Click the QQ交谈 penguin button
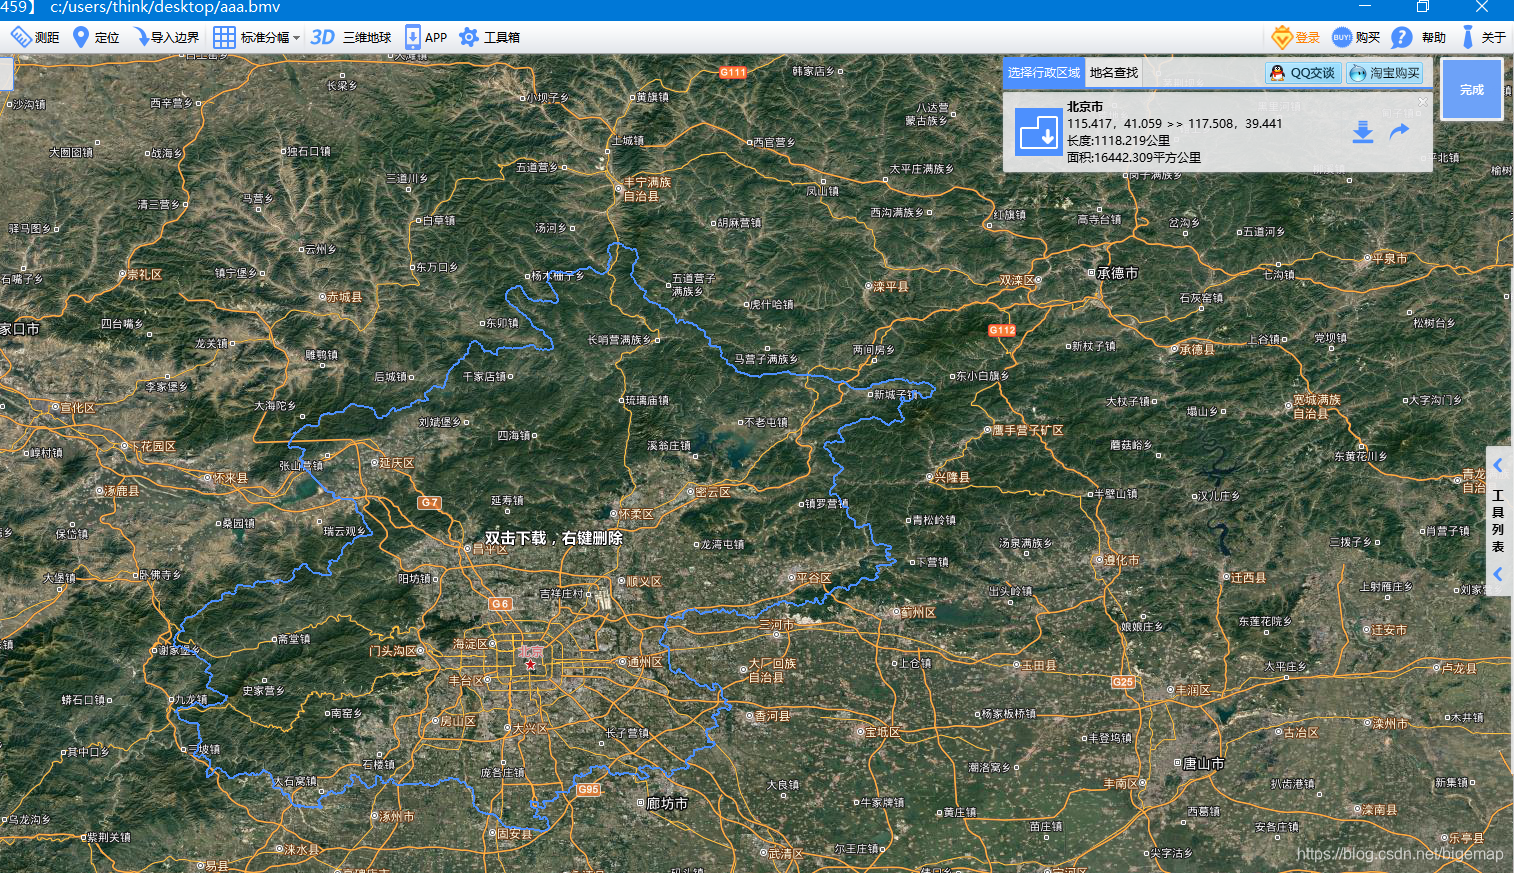The image size is (1514, 873). coord(1303,73)
